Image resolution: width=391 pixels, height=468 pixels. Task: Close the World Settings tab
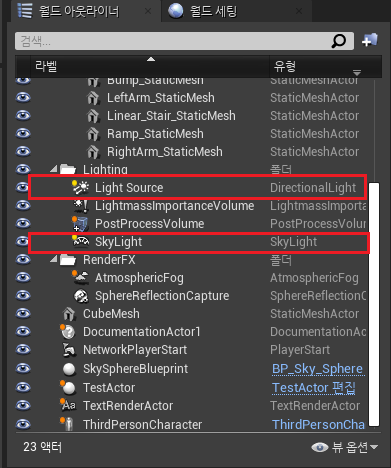pyautogui.click(x=299, y=11)
